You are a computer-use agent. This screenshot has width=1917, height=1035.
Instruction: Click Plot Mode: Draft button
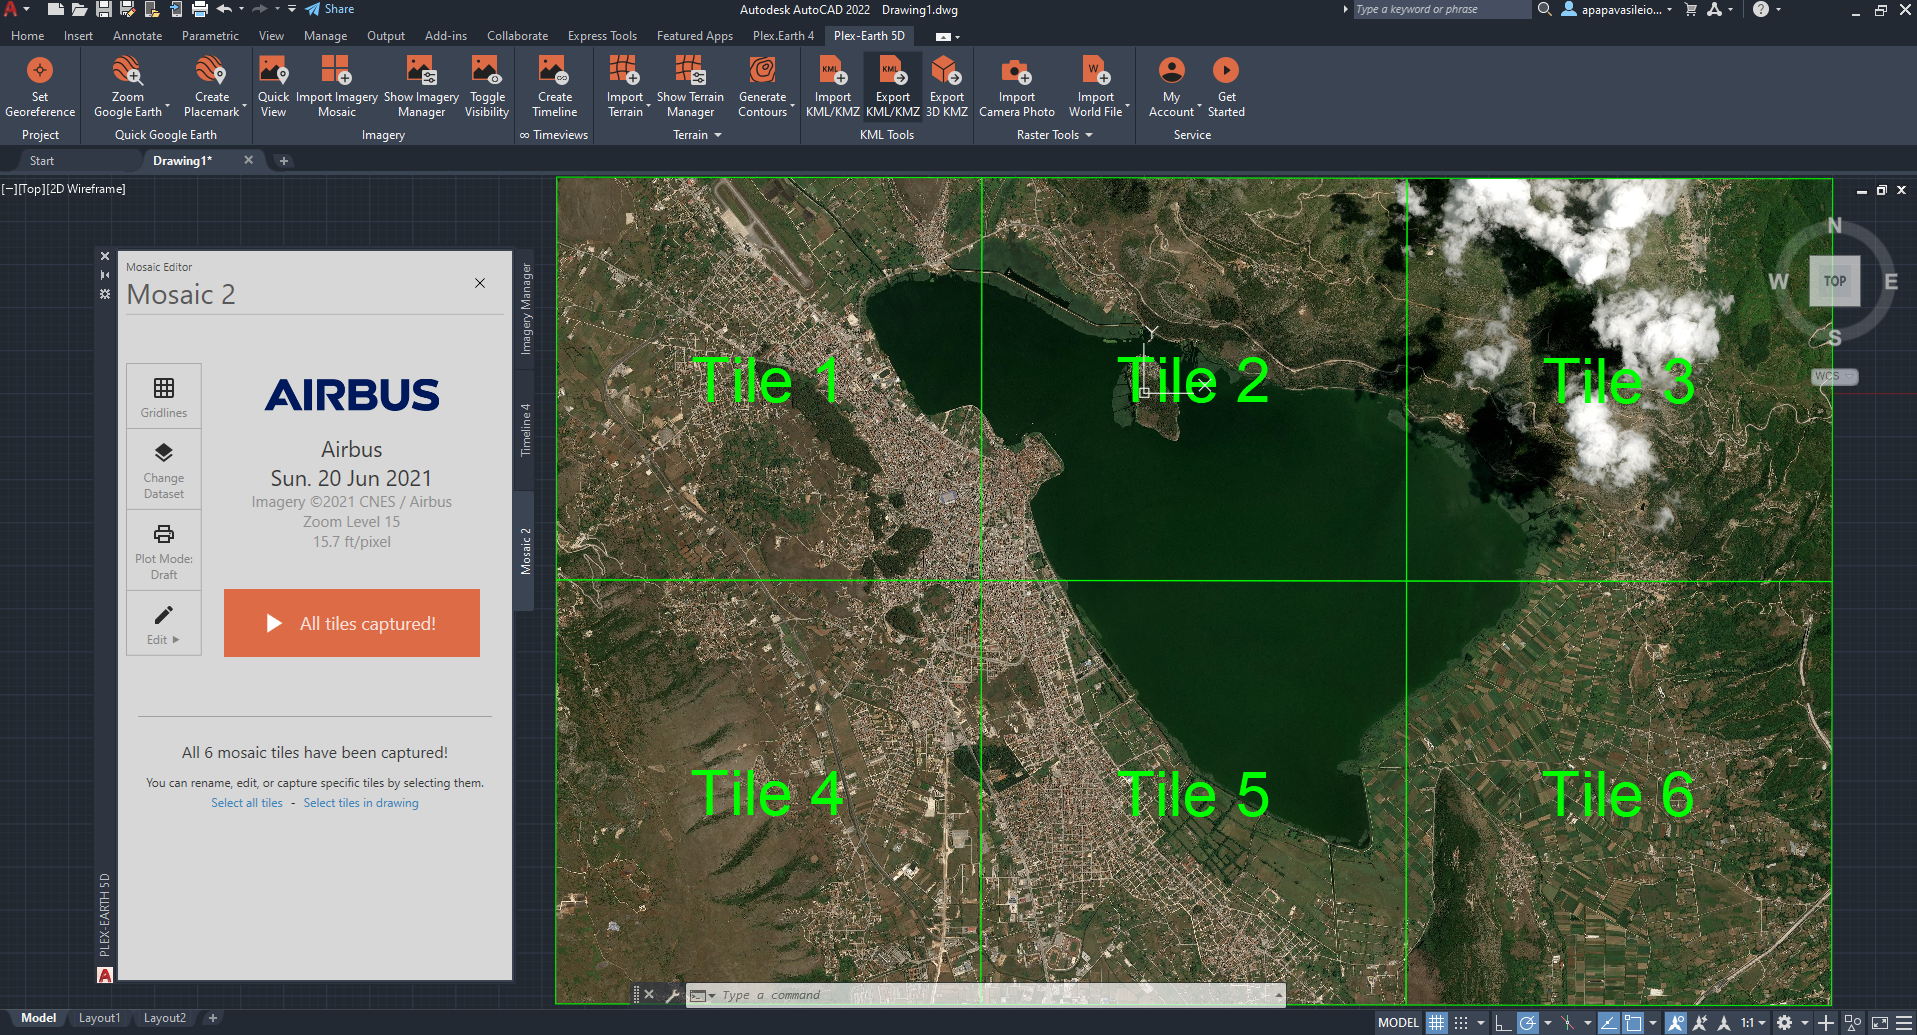click(164, 550)
